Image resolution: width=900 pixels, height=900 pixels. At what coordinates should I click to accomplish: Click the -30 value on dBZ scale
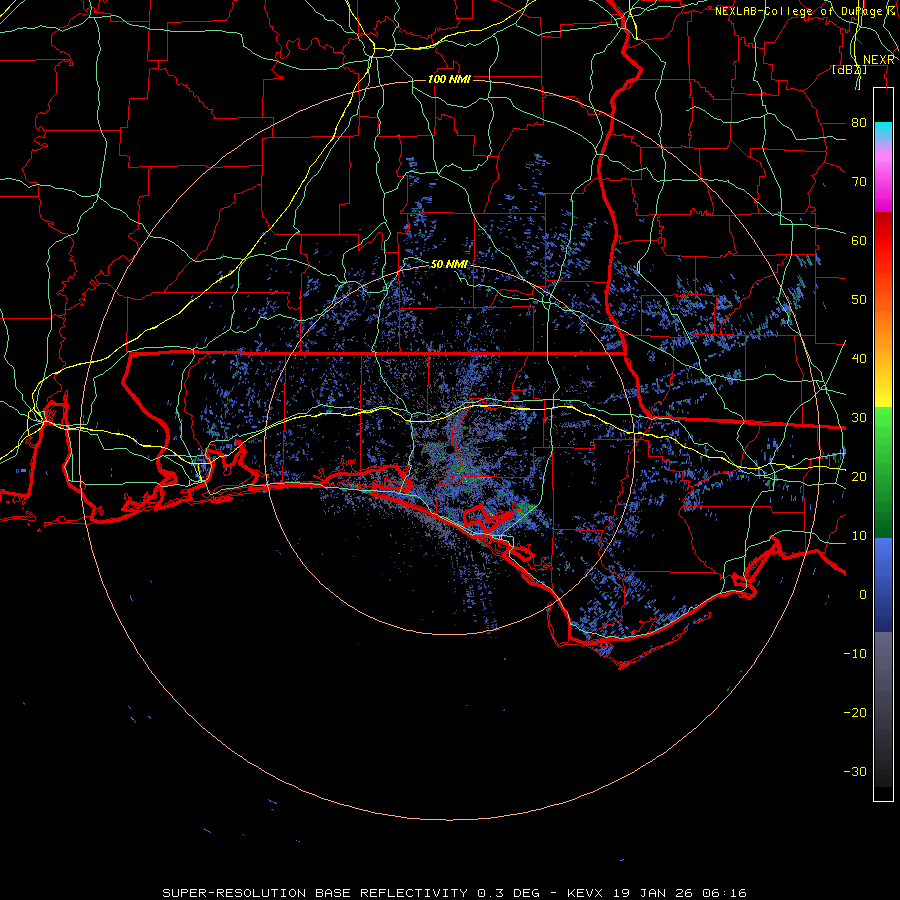[855, 772]
